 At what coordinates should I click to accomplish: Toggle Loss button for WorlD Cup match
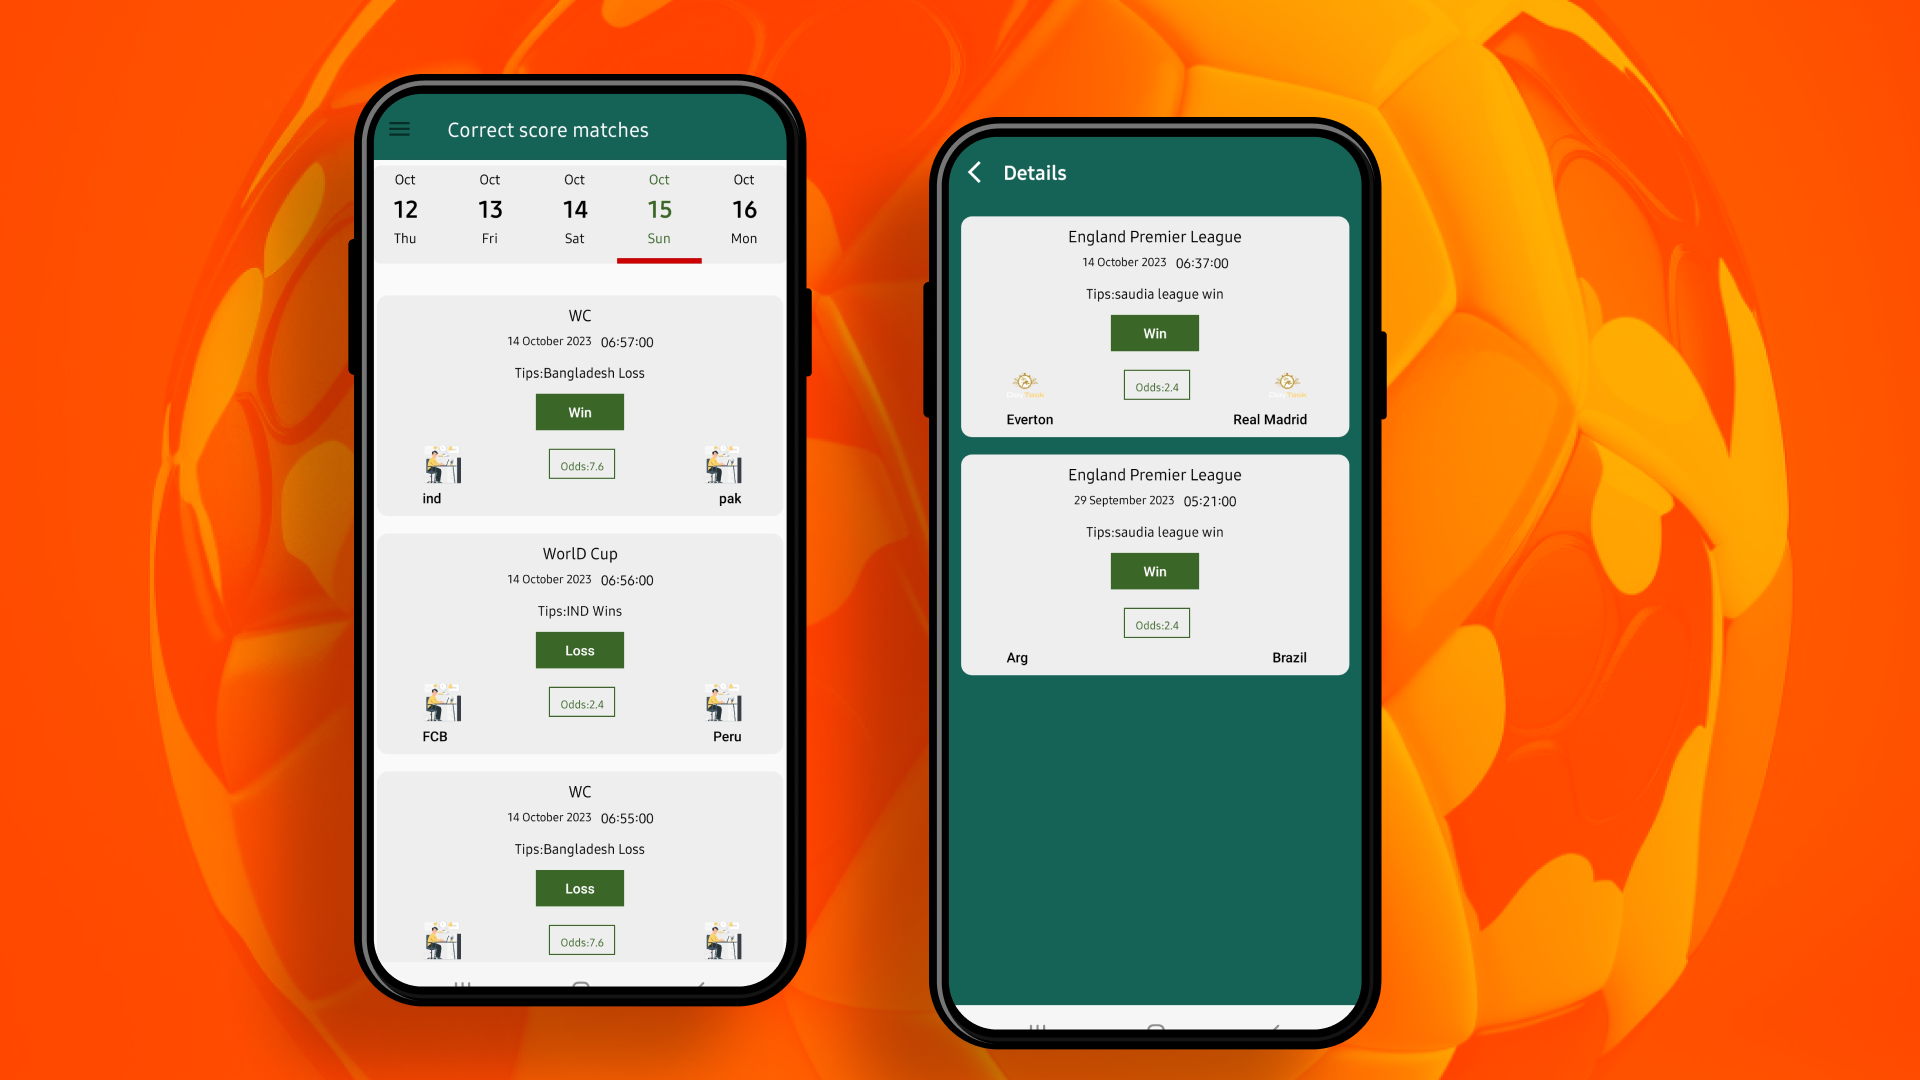579,649
